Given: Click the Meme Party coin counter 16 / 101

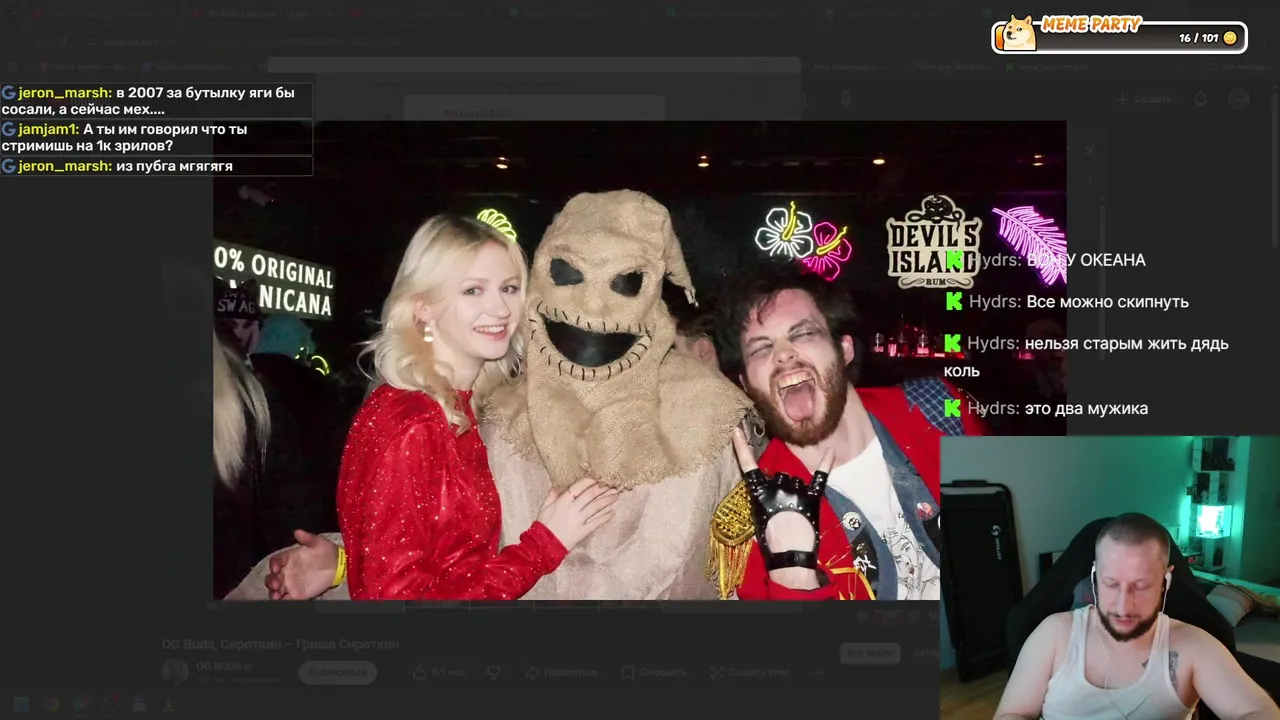Looking at the screenshot, I should click(1207, 38).
